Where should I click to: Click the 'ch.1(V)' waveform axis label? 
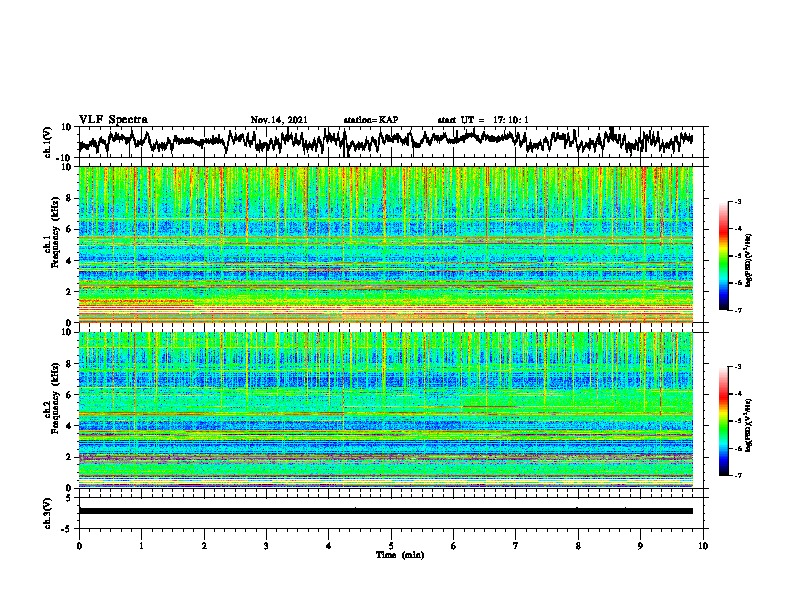48,142
